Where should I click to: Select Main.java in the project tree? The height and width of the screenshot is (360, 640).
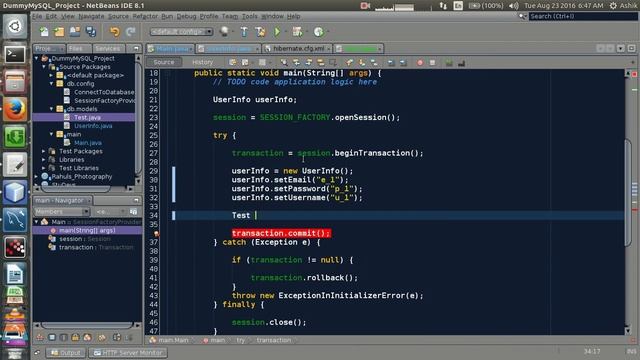88,143
